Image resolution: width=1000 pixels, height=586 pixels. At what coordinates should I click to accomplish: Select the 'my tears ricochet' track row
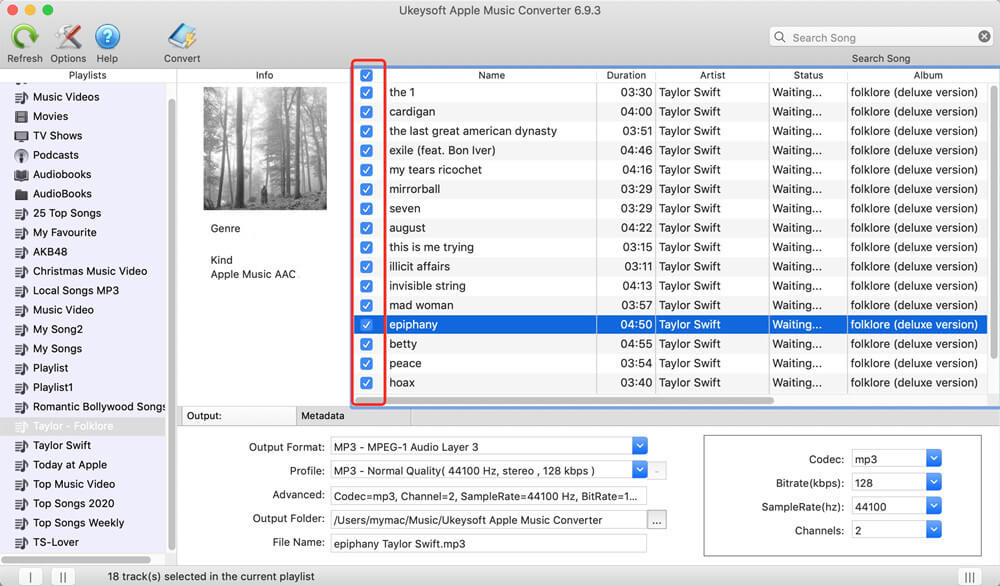[x=670, y=170]
